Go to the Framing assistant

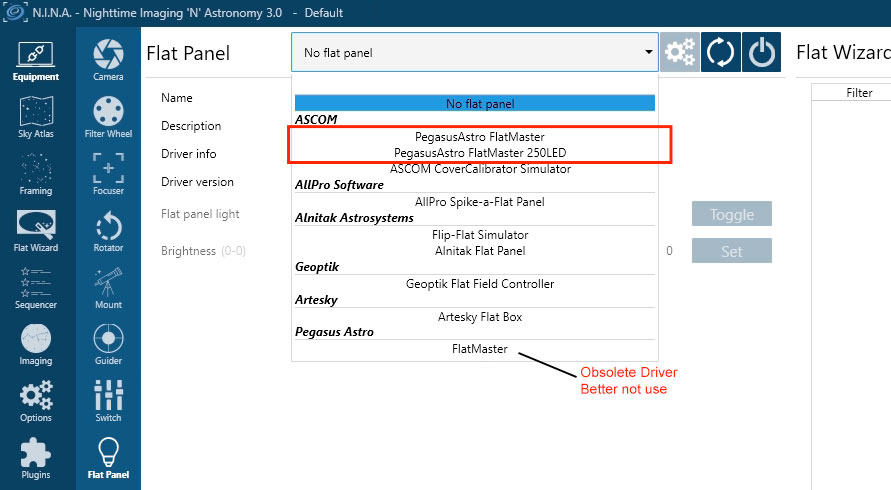coord(36,174)
